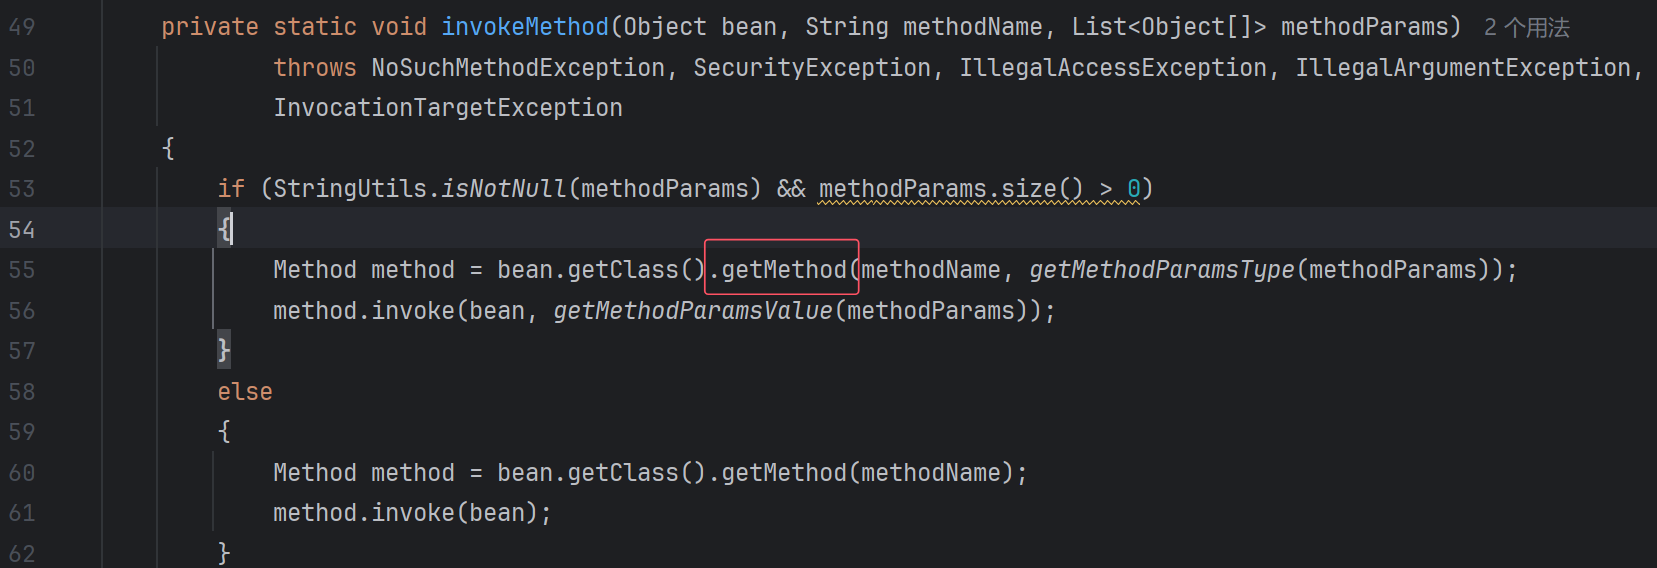The height and width of the screenshot is (568, 1657).
Task: Click the isNotNull method call
Action: tap(504, 189)
